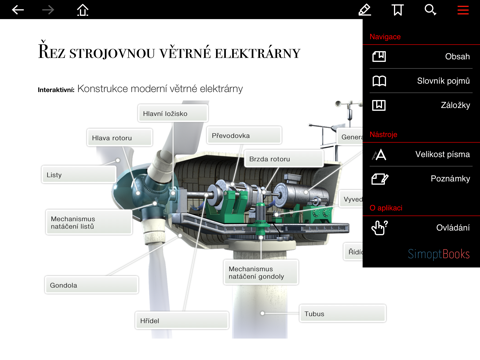This screenshot has width=480, height=360.
Task: Go back with the left arrow icon
Action: point(18,10)
